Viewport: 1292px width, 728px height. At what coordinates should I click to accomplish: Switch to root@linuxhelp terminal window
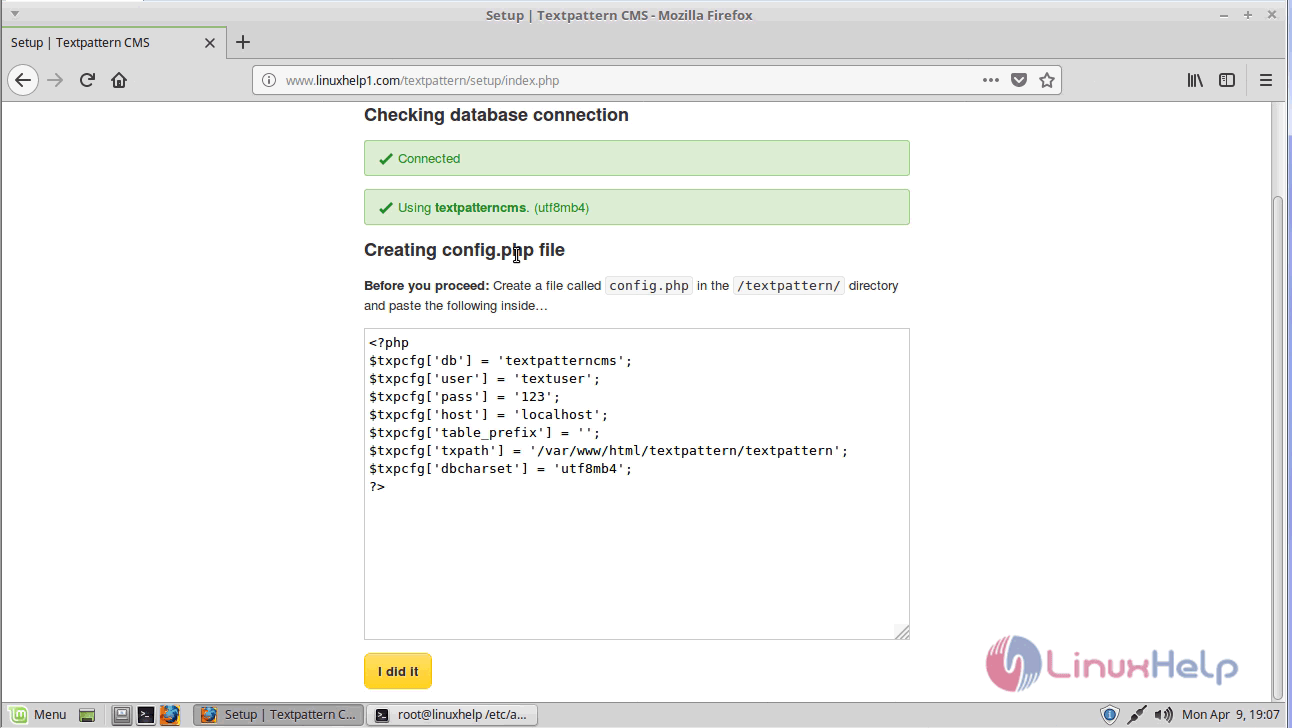coord(453,714)
